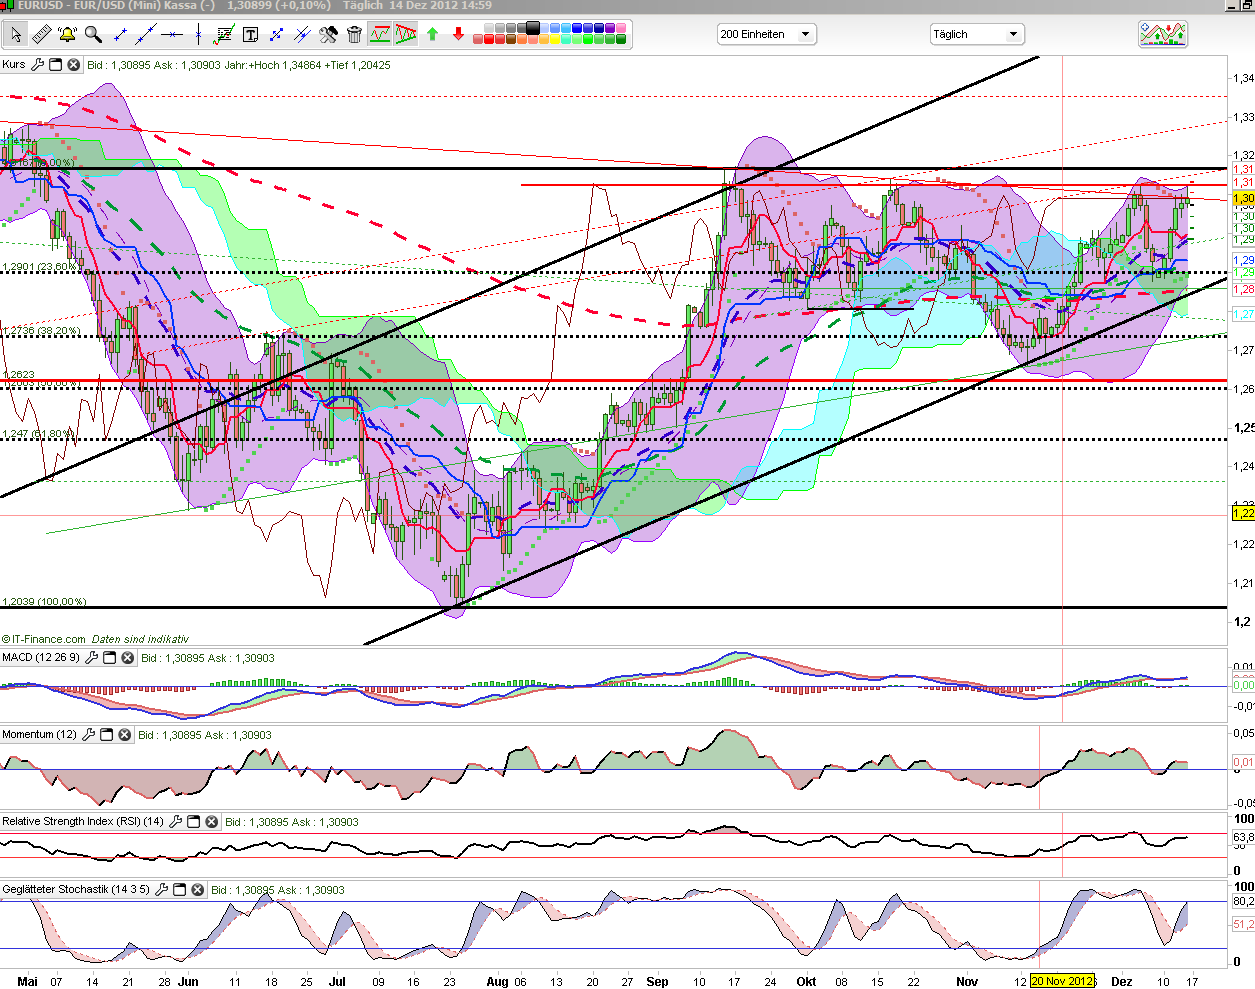Remove the Geglätteter Stochastik panel
This screenshot has width=1255, height=989.
tap(197, 890)
